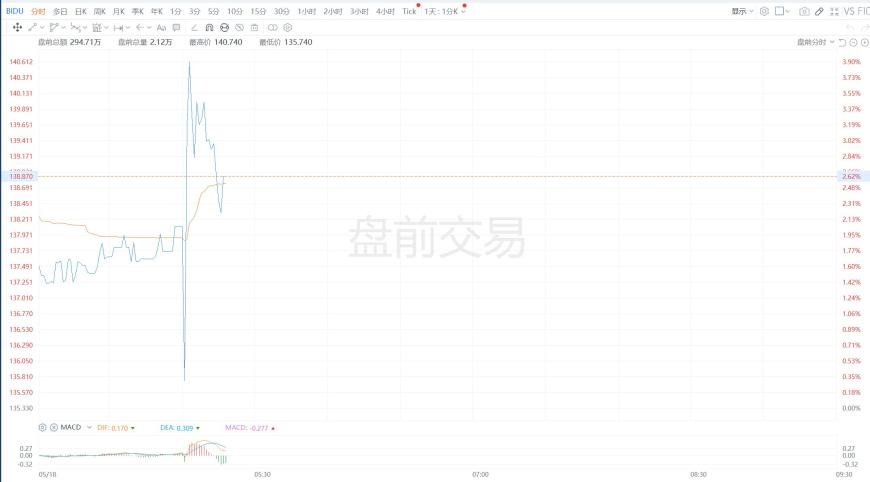
Task: Select the 30分 interval
Action: tap(281, 11)
